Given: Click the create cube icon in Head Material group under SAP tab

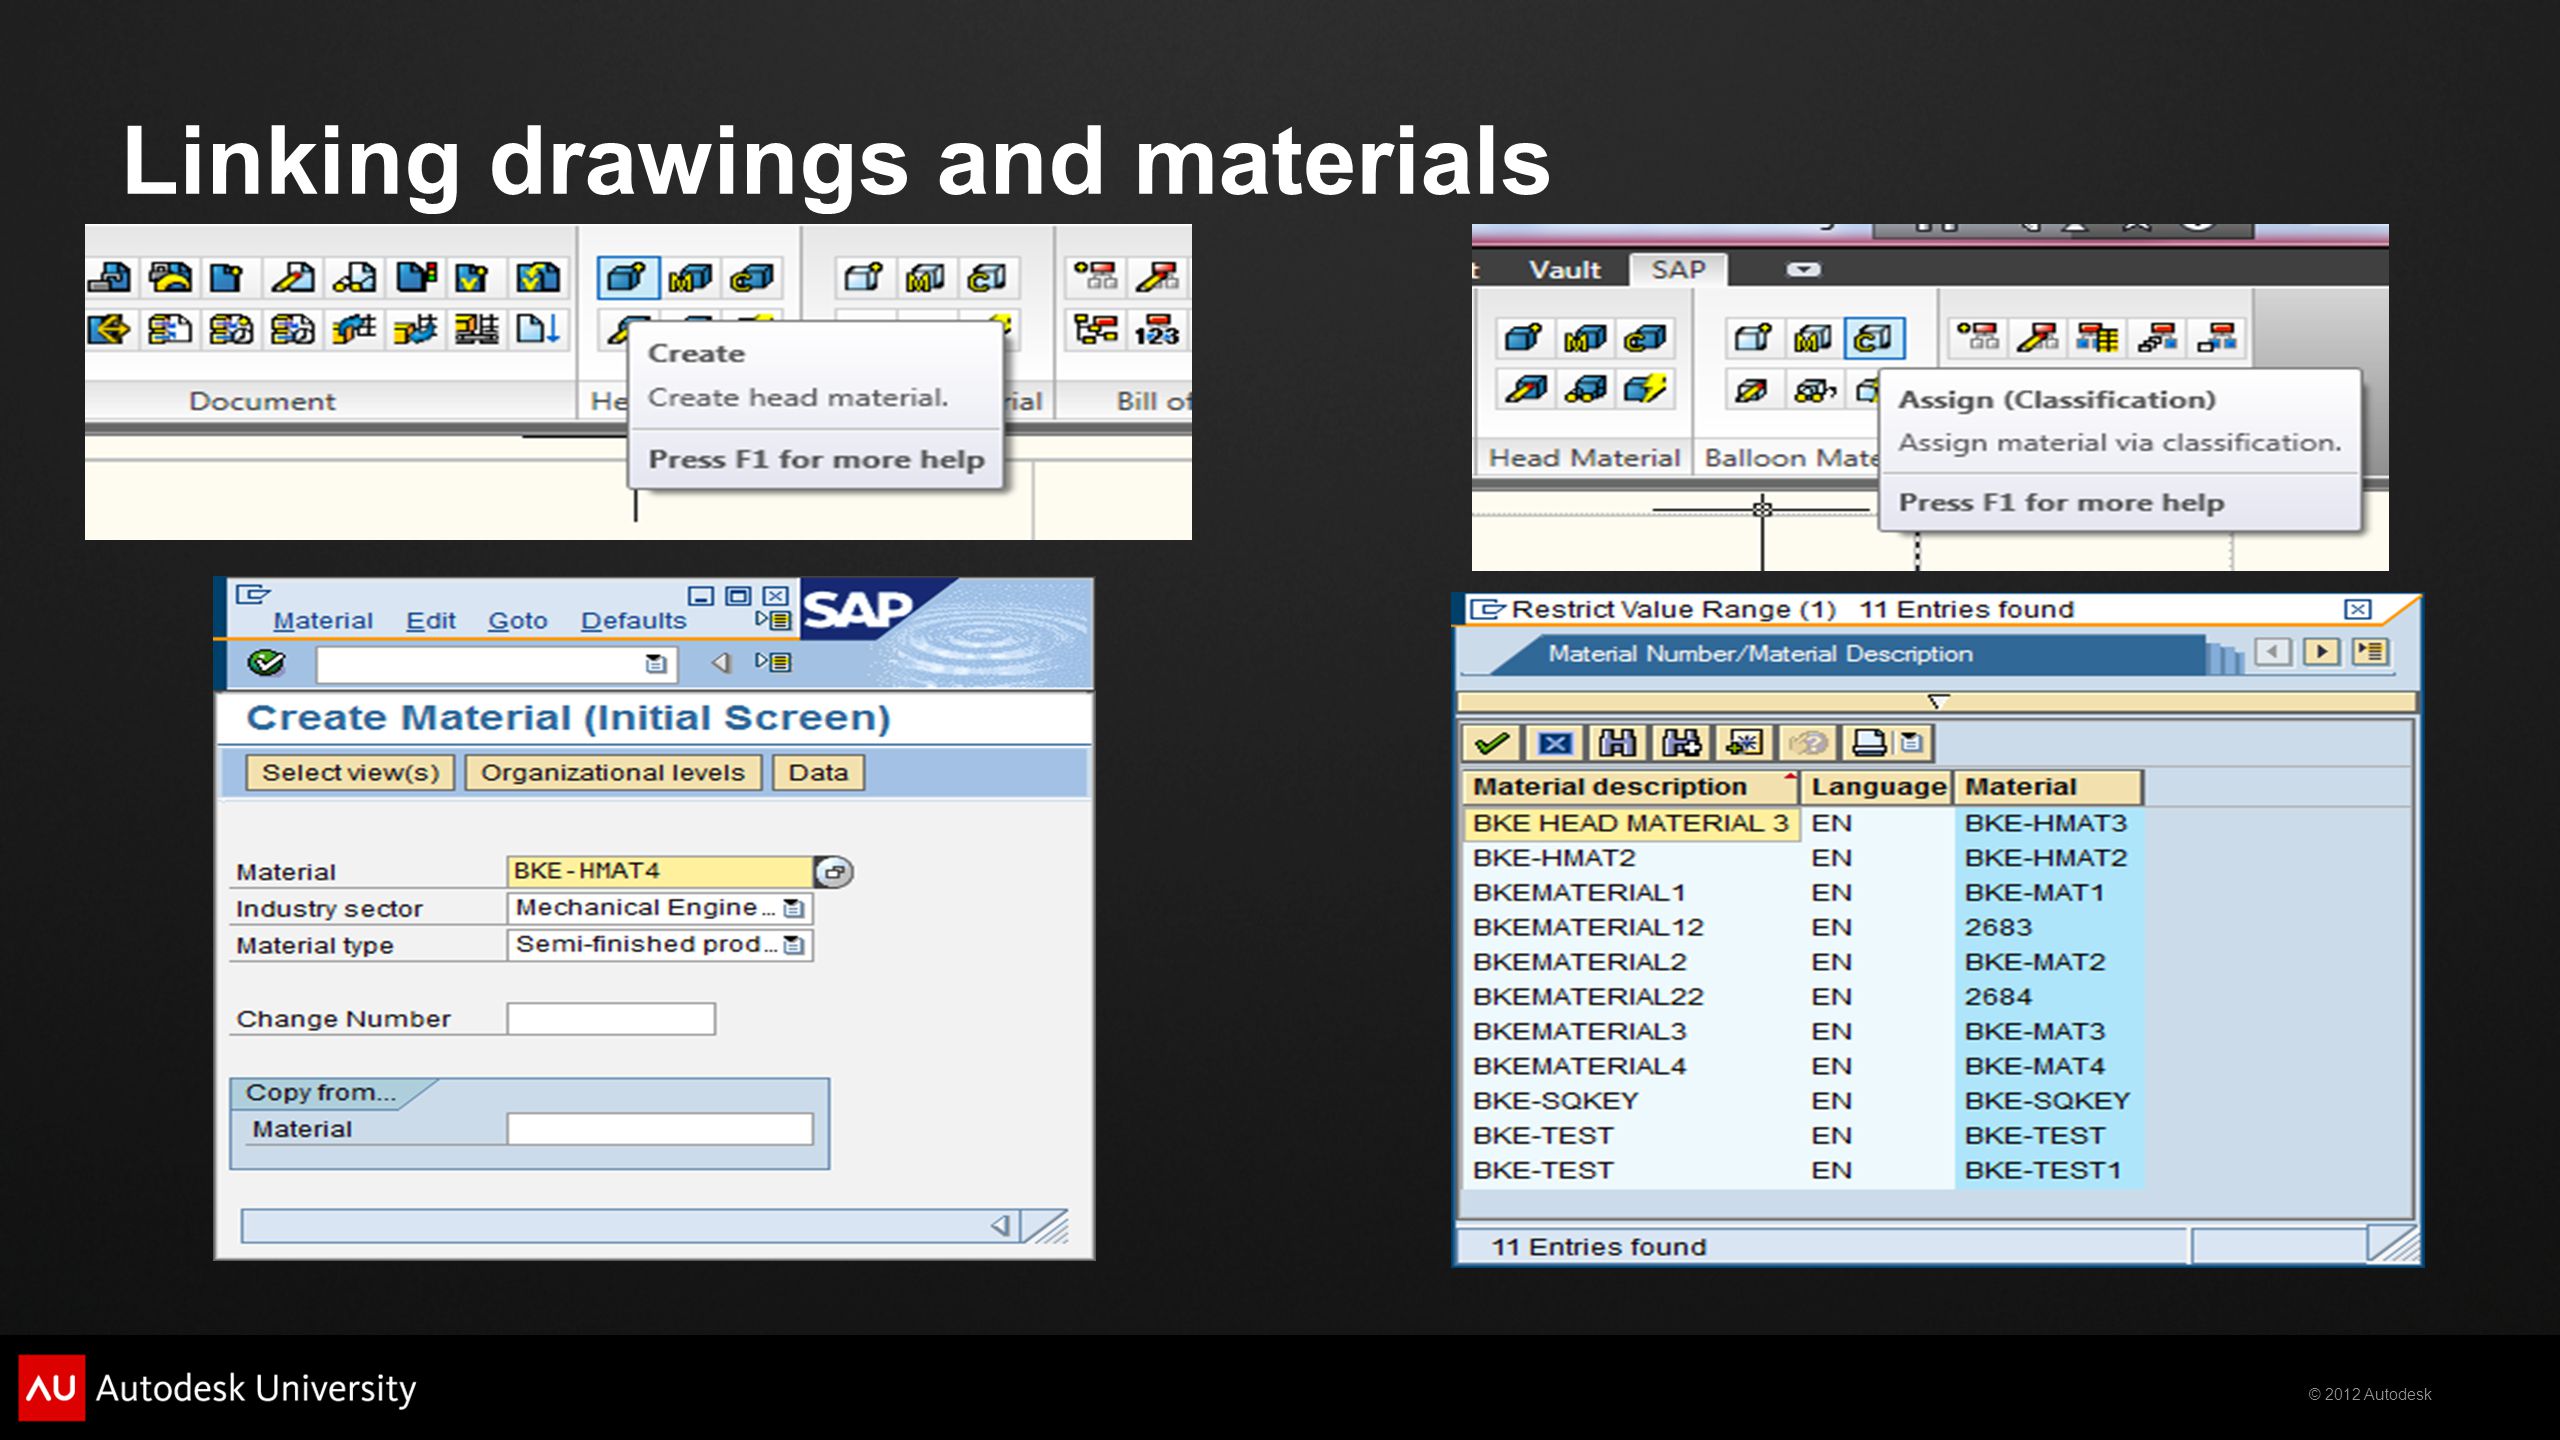Looking at the screenshot, I should pos(1523,338).
